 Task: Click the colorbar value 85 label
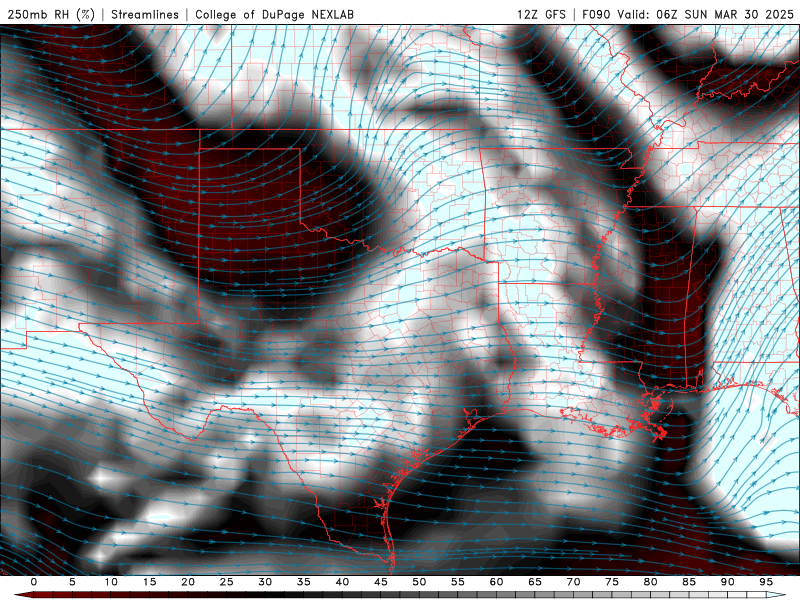[x=689, y=582]
